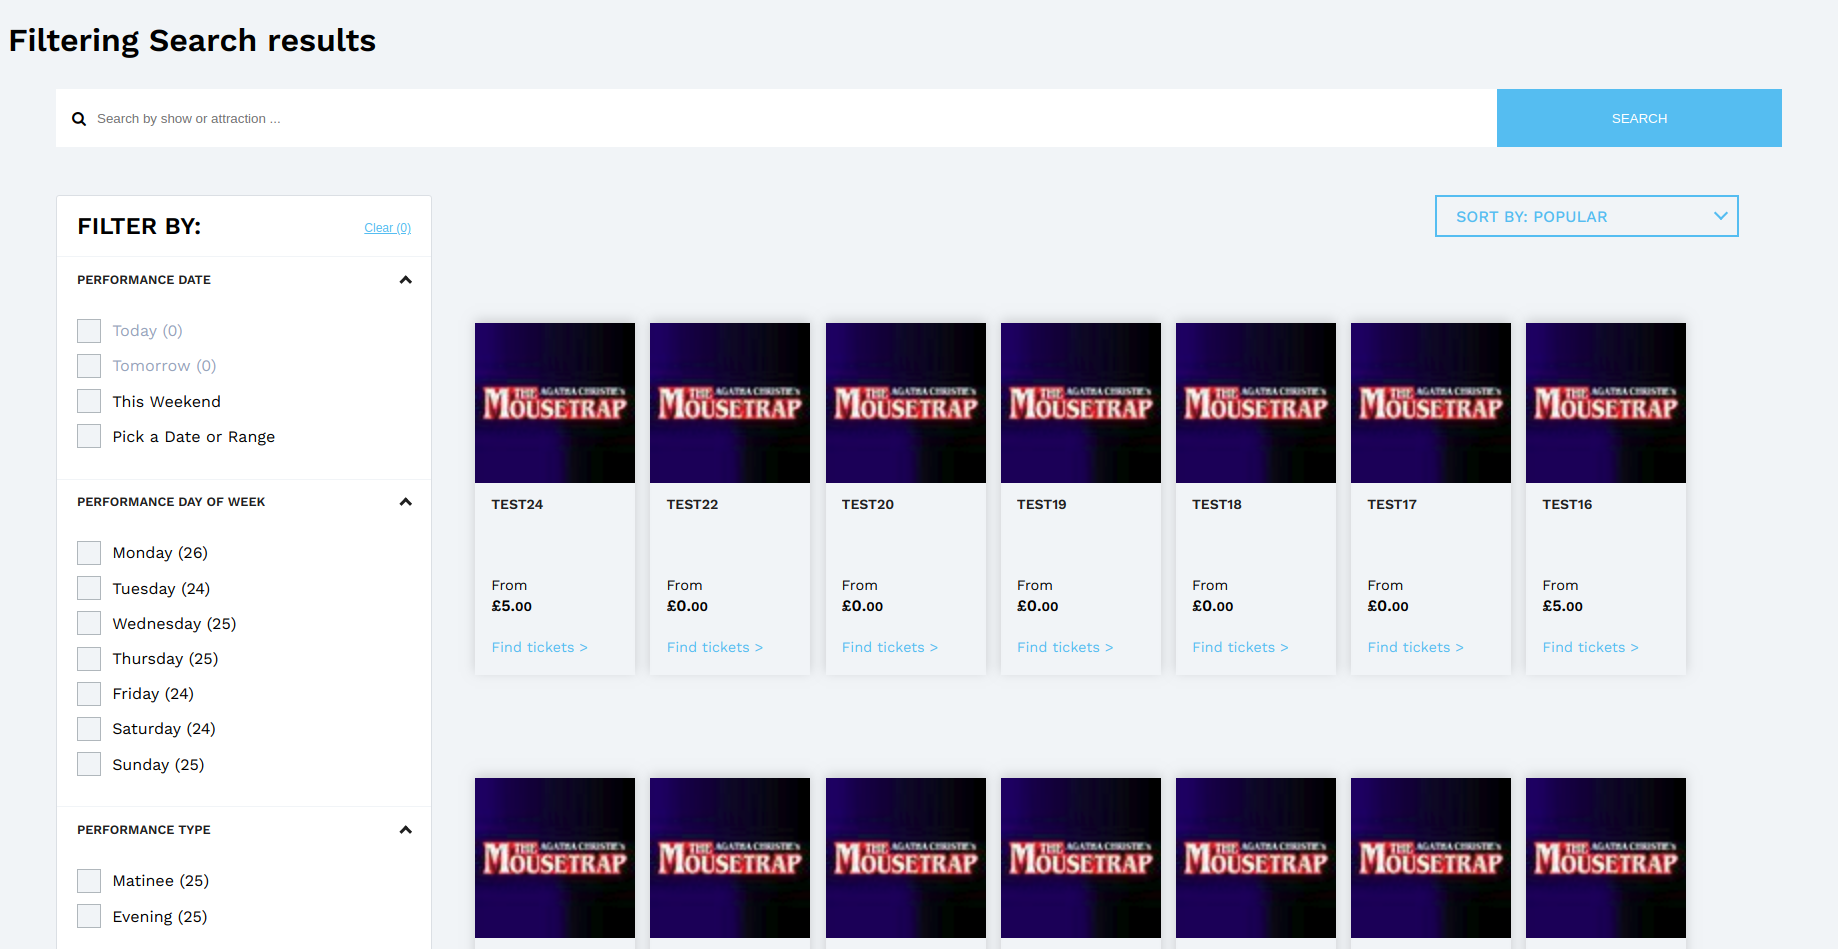
Task: Find tickets for TEST20
Action: click(x=889, y=648)
